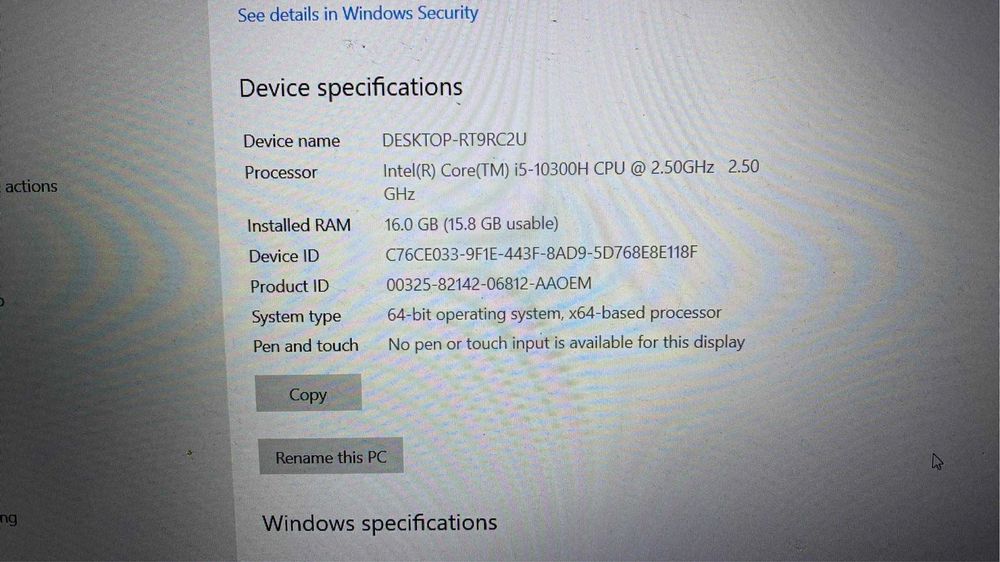Click the System type label
The height and width of the screenshot is (562, 1000).
click(296, 316)
